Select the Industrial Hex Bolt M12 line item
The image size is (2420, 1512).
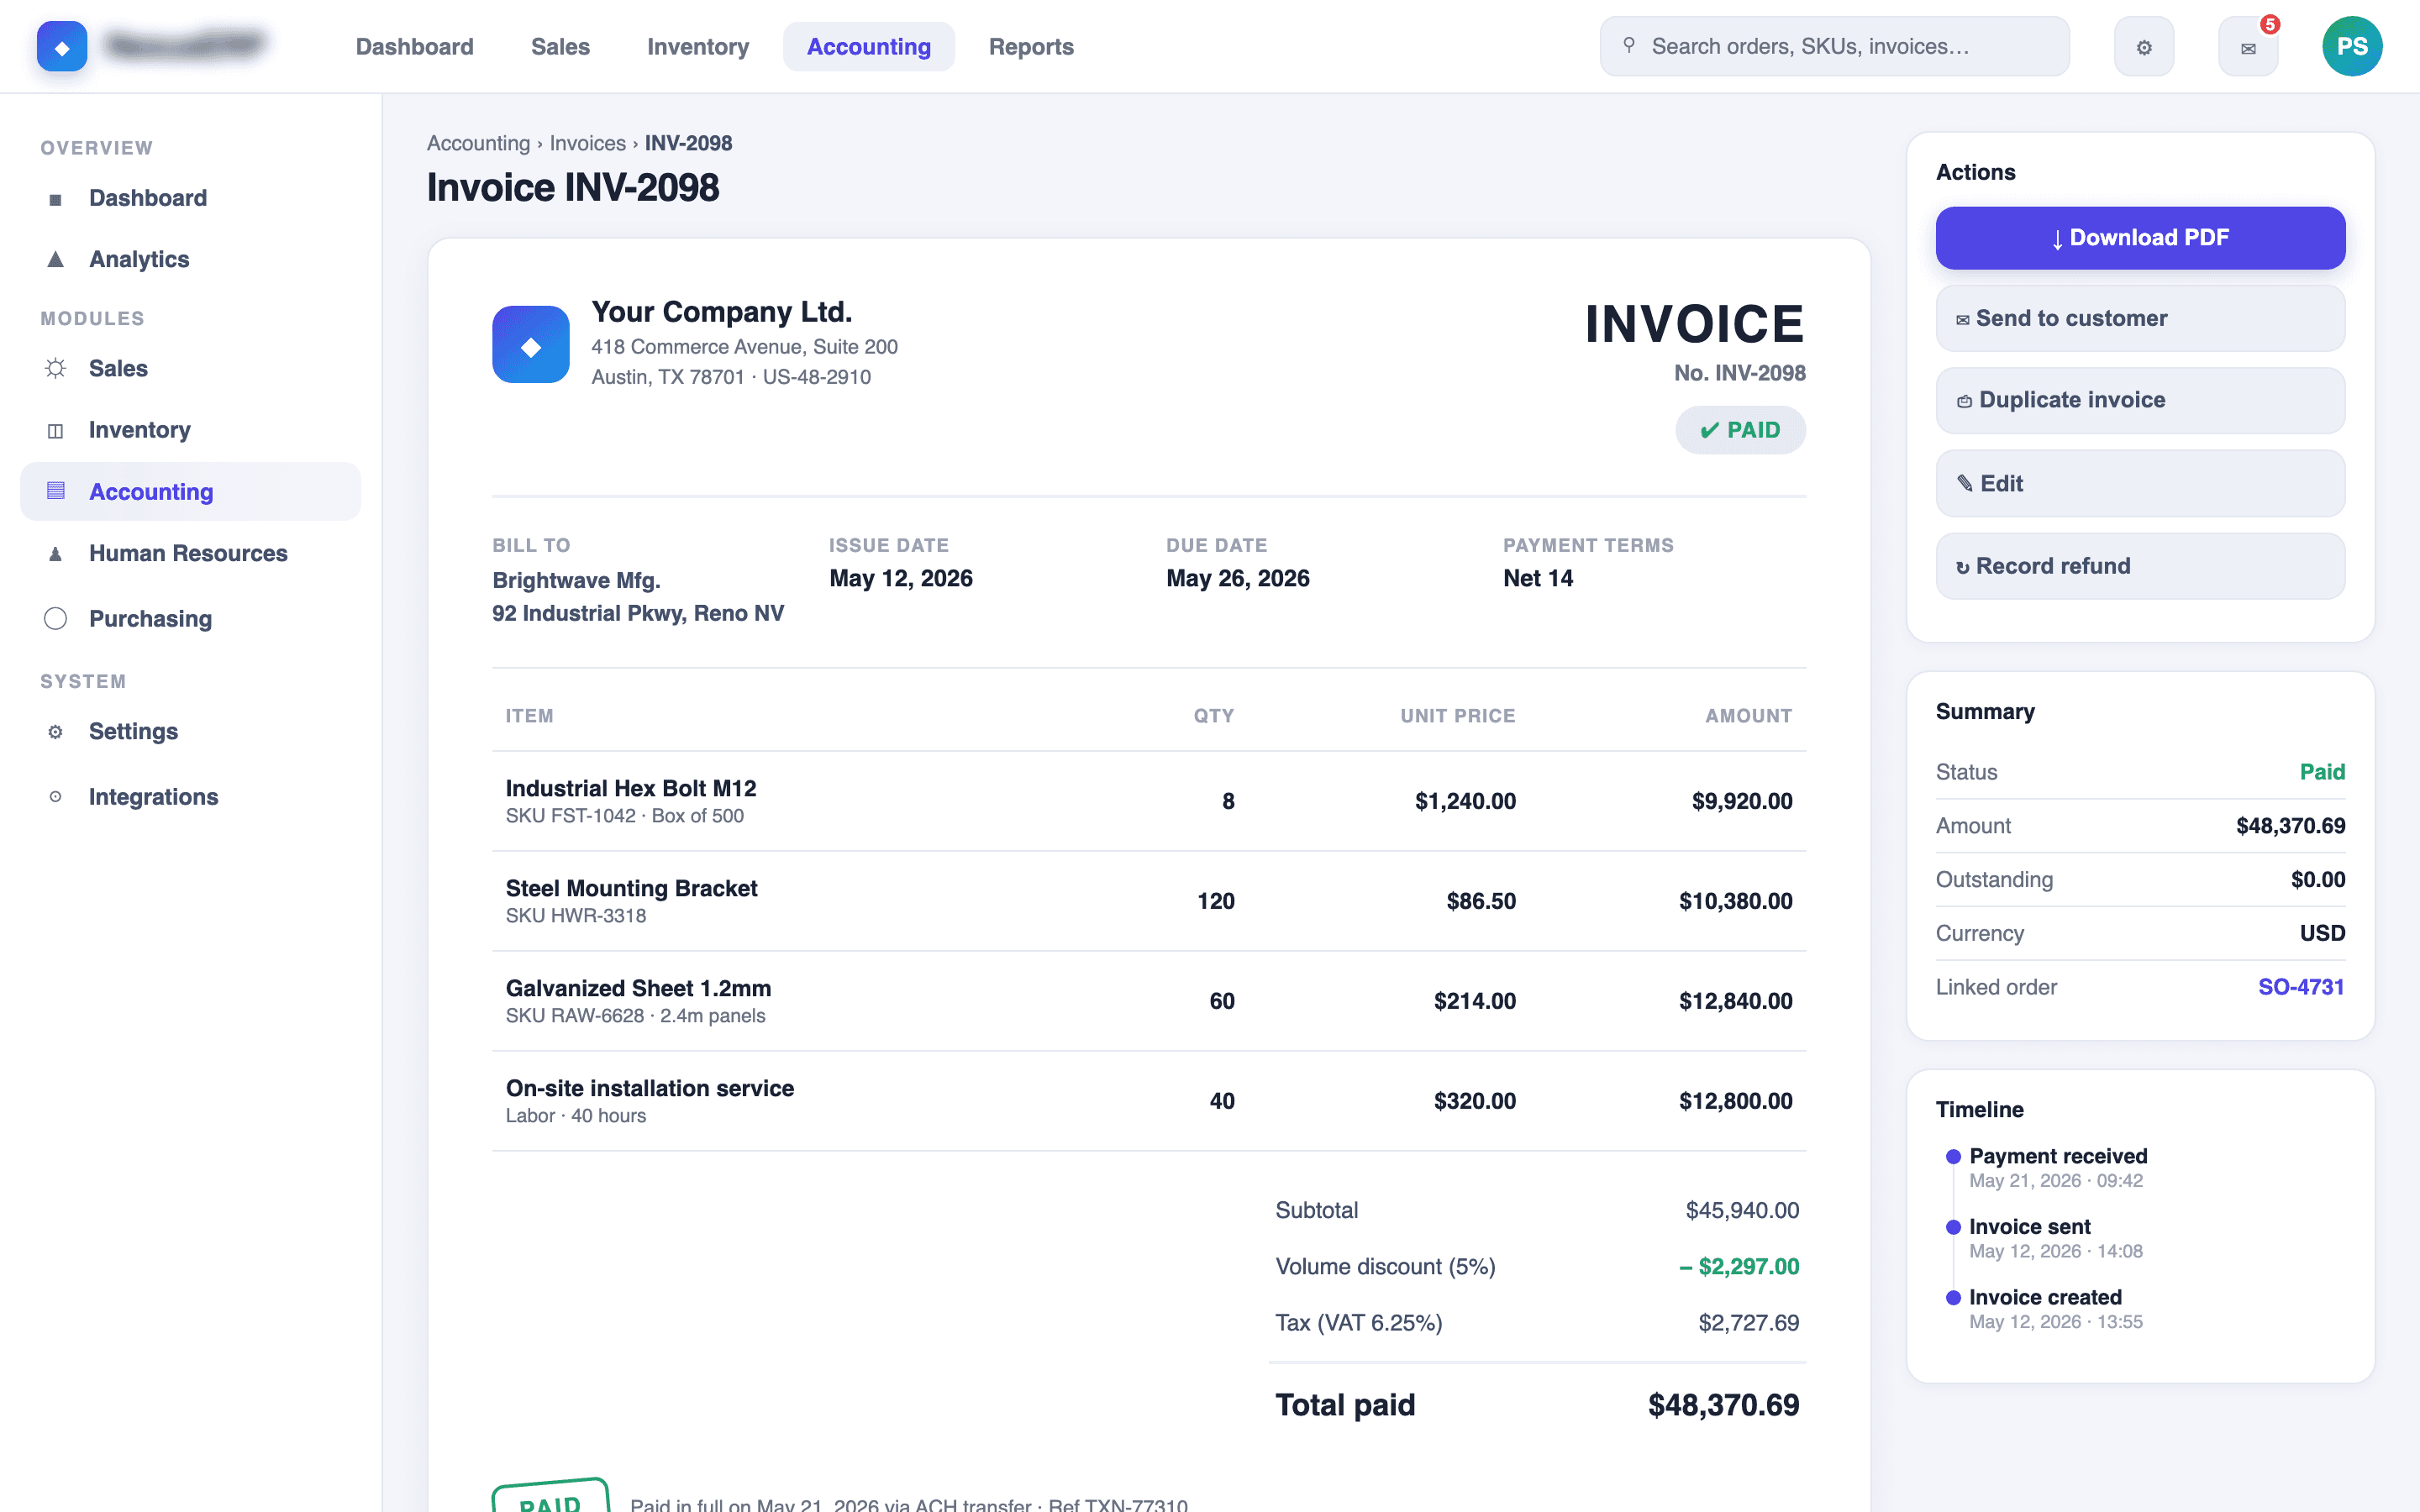[x=1149, y=801]
